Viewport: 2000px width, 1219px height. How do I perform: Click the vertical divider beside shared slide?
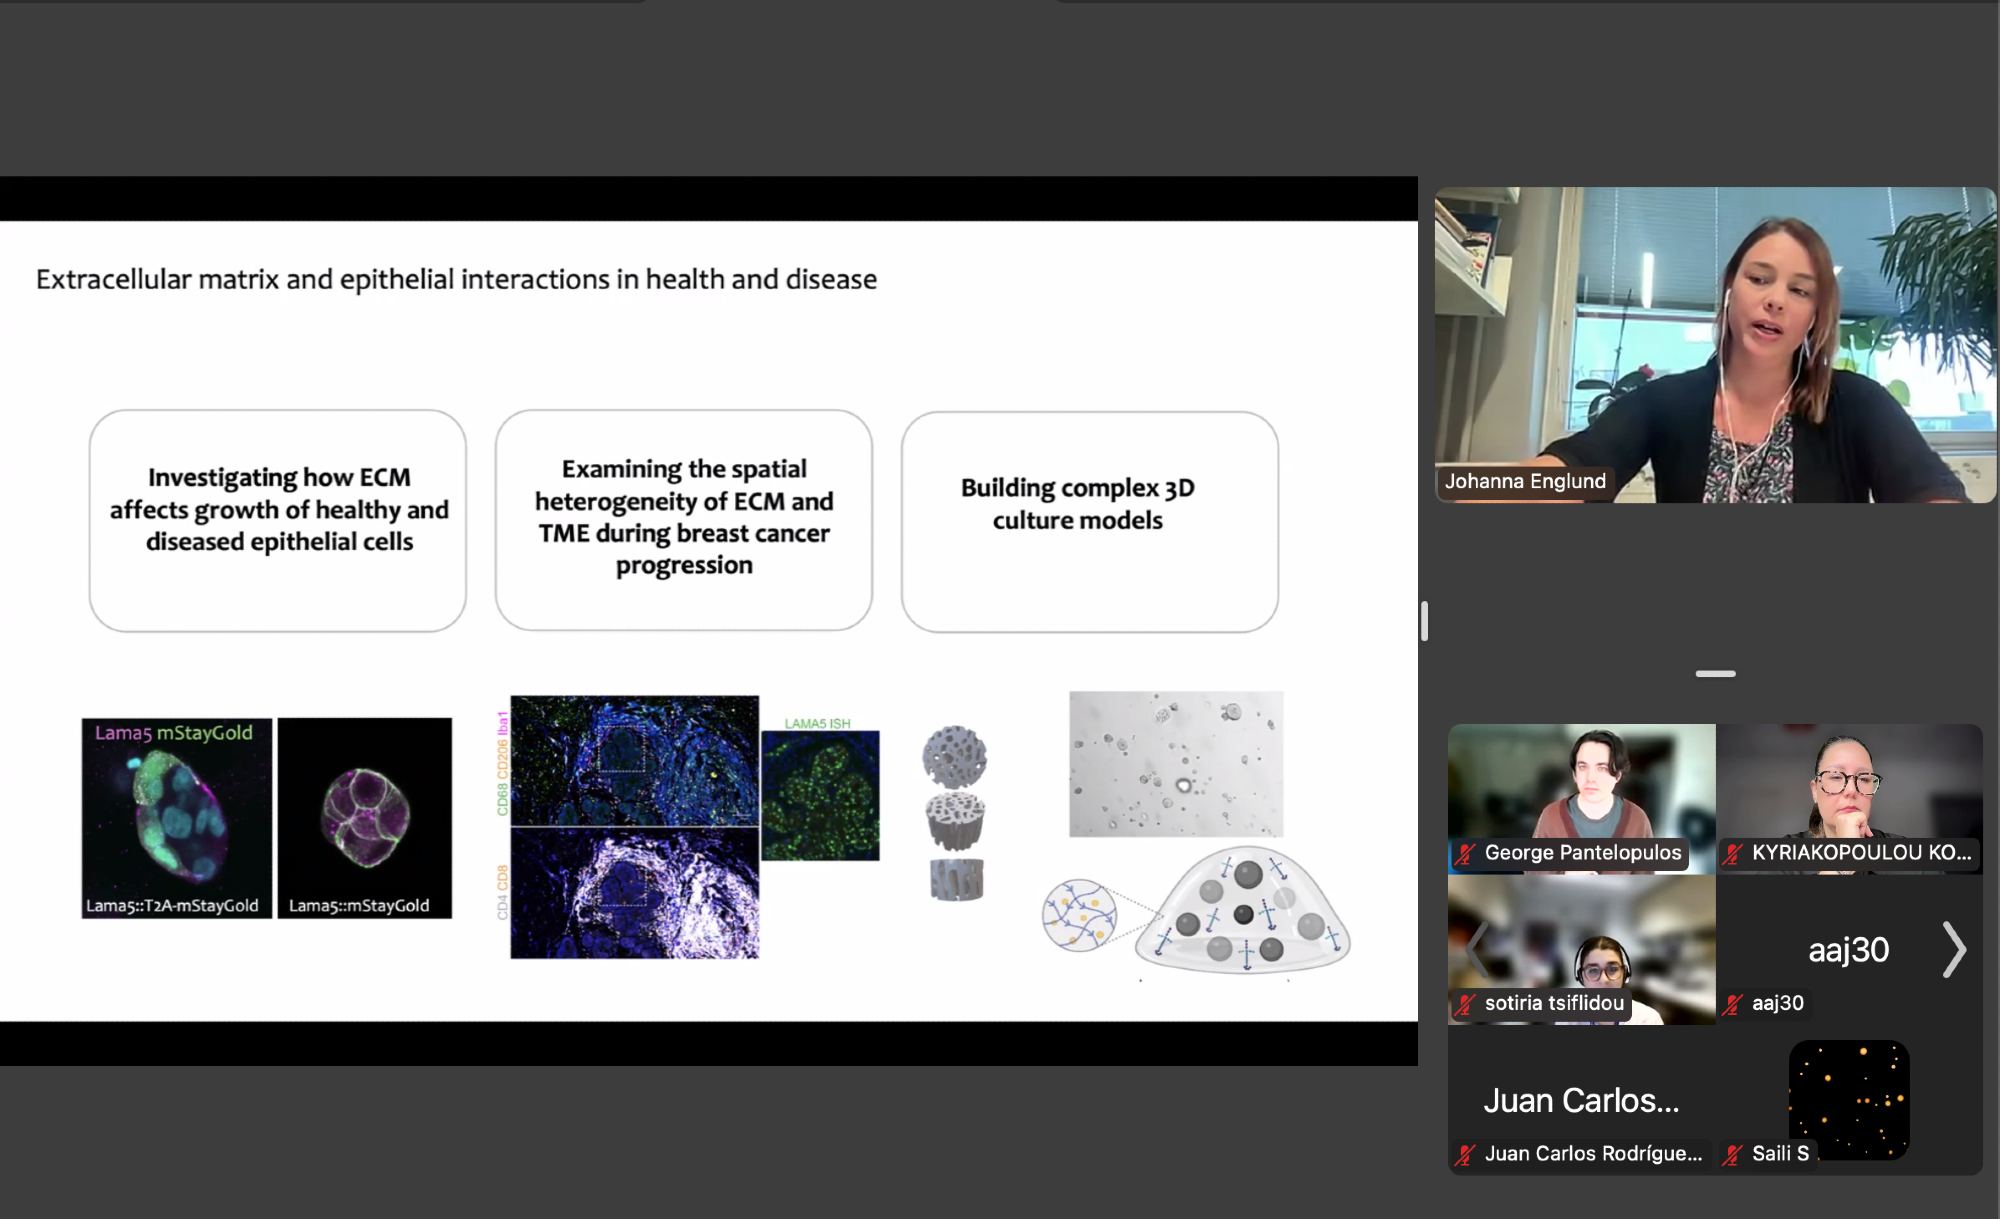click(1424, 621)
